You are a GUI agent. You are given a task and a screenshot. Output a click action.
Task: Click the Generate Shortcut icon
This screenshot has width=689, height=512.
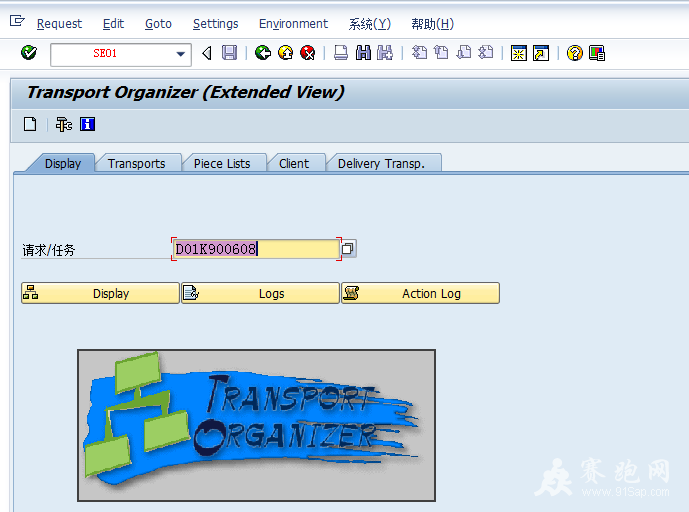coord(541,53)
